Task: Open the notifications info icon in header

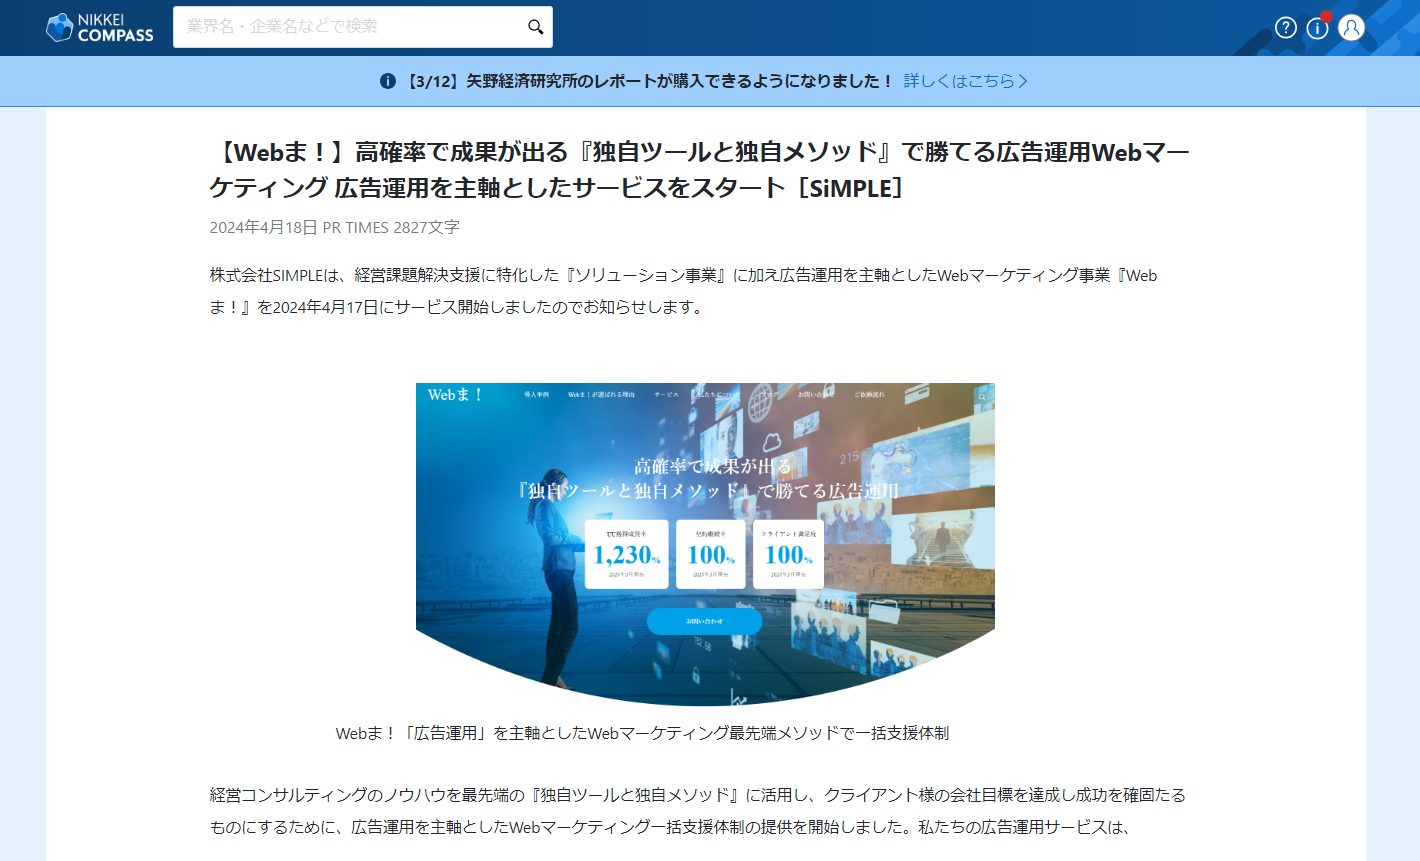Action: click(1318, 28)
